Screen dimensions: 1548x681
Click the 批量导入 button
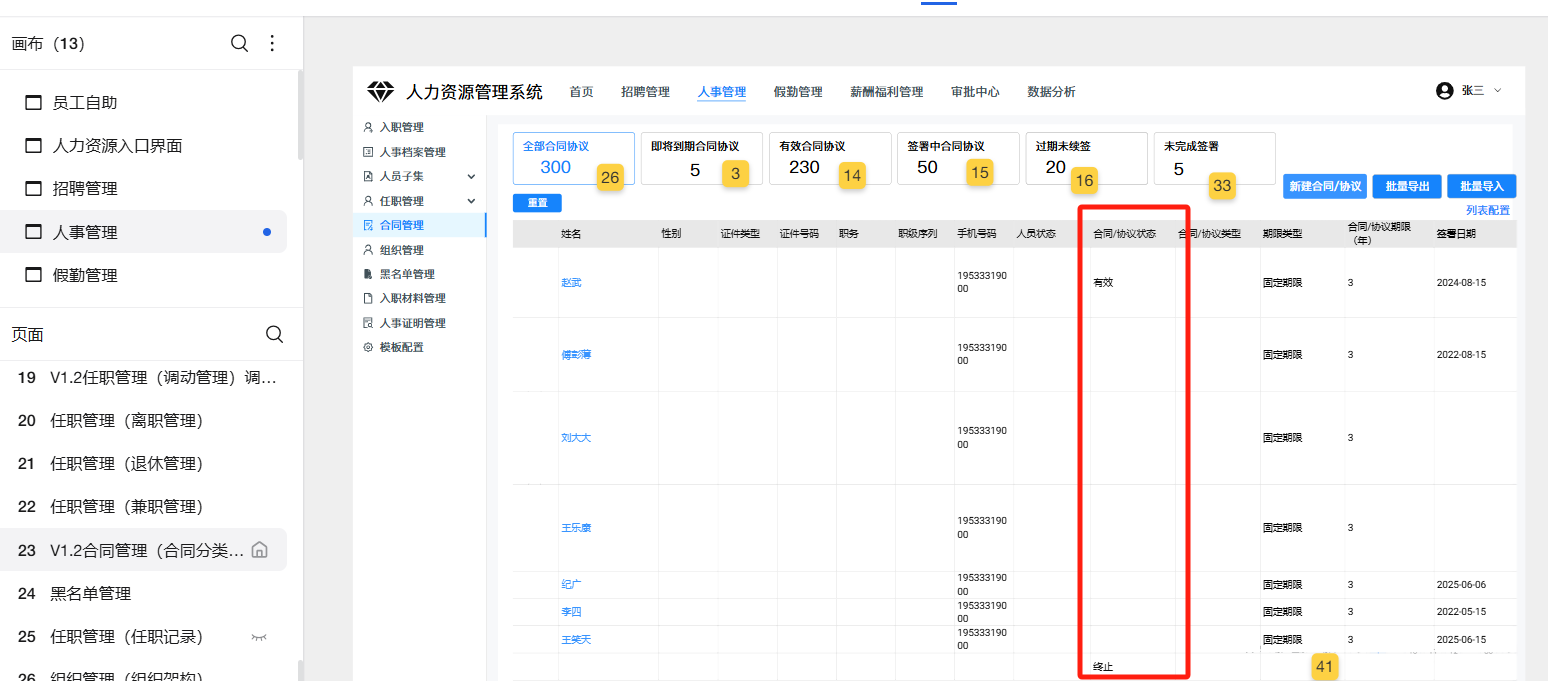click(1482, 186)
